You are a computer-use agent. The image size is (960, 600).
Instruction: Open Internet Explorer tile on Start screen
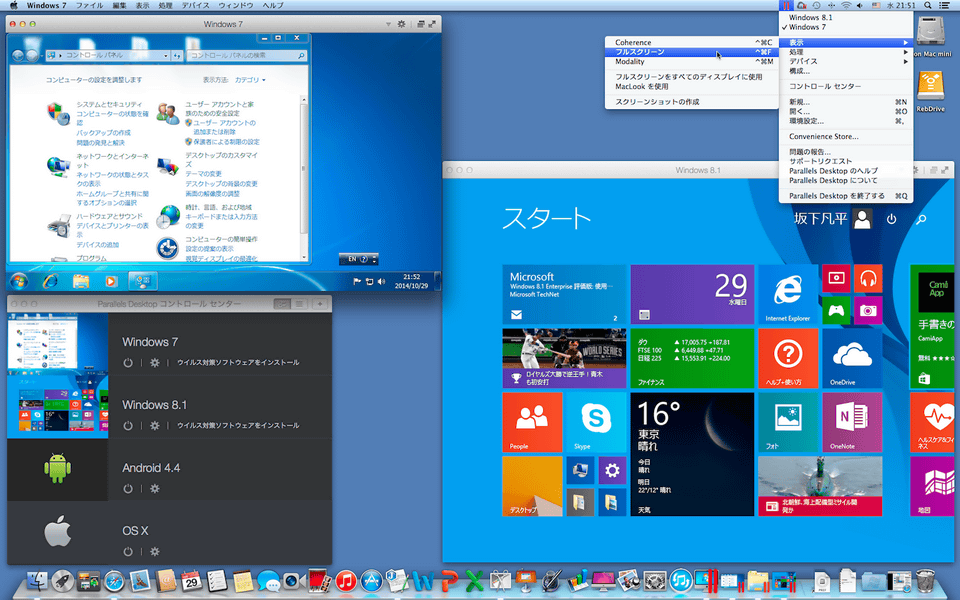tap(787, 294)
